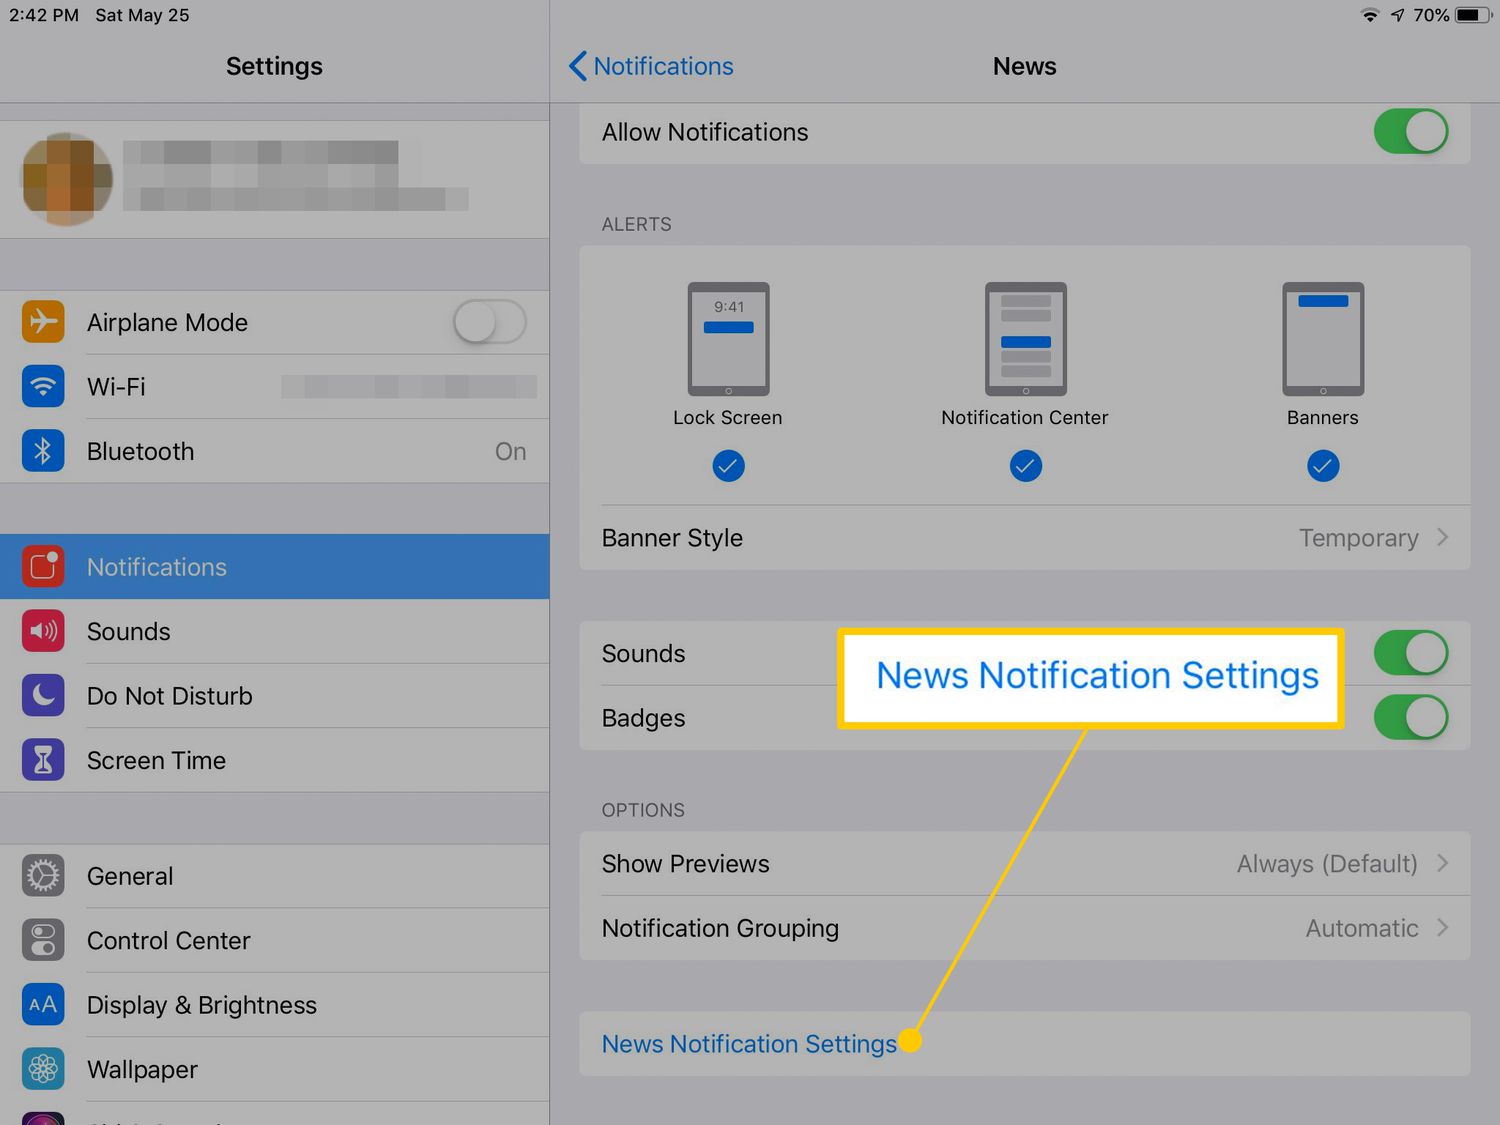Go back to Notifications list

coord(652,66)
